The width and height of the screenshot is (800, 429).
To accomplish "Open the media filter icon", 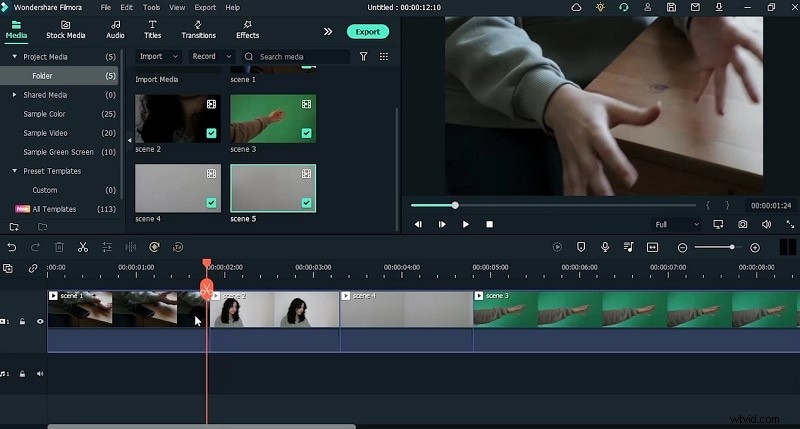I will click(363, 57).
